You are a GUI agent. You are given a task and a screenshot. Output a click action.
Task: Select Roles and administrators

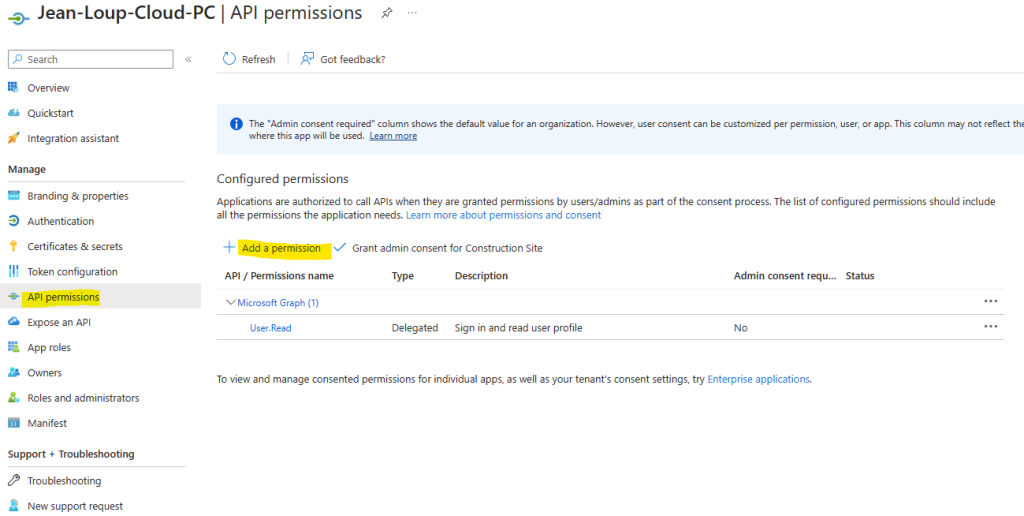tap(83, 398)
